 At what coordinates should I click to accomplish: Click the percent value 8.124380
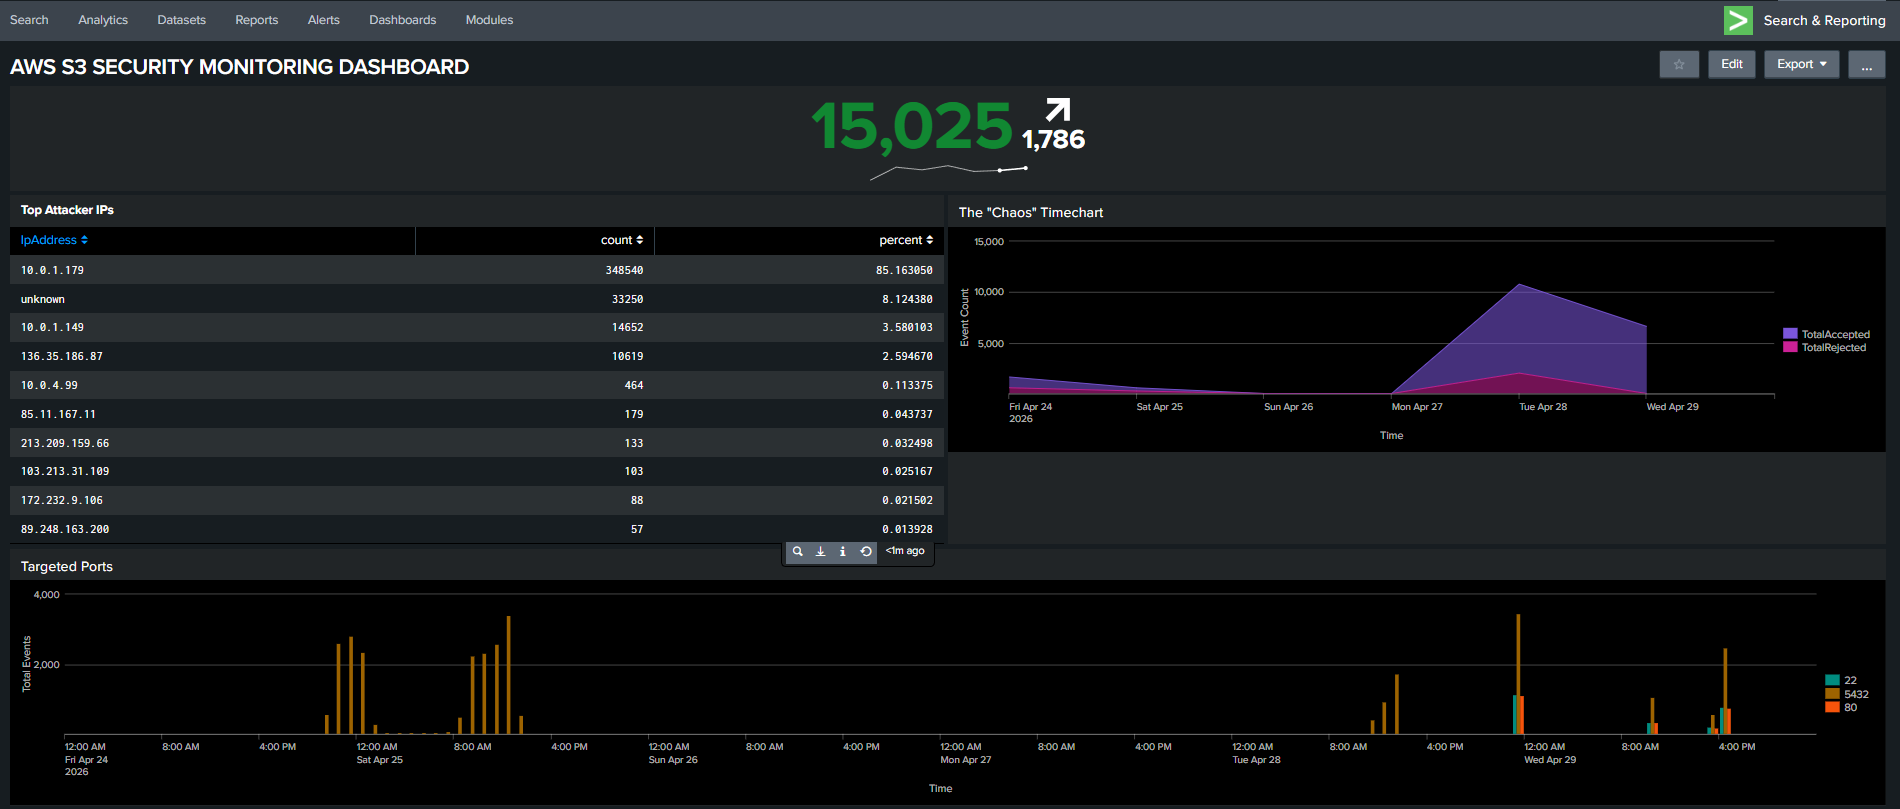(x=907, y=299)
